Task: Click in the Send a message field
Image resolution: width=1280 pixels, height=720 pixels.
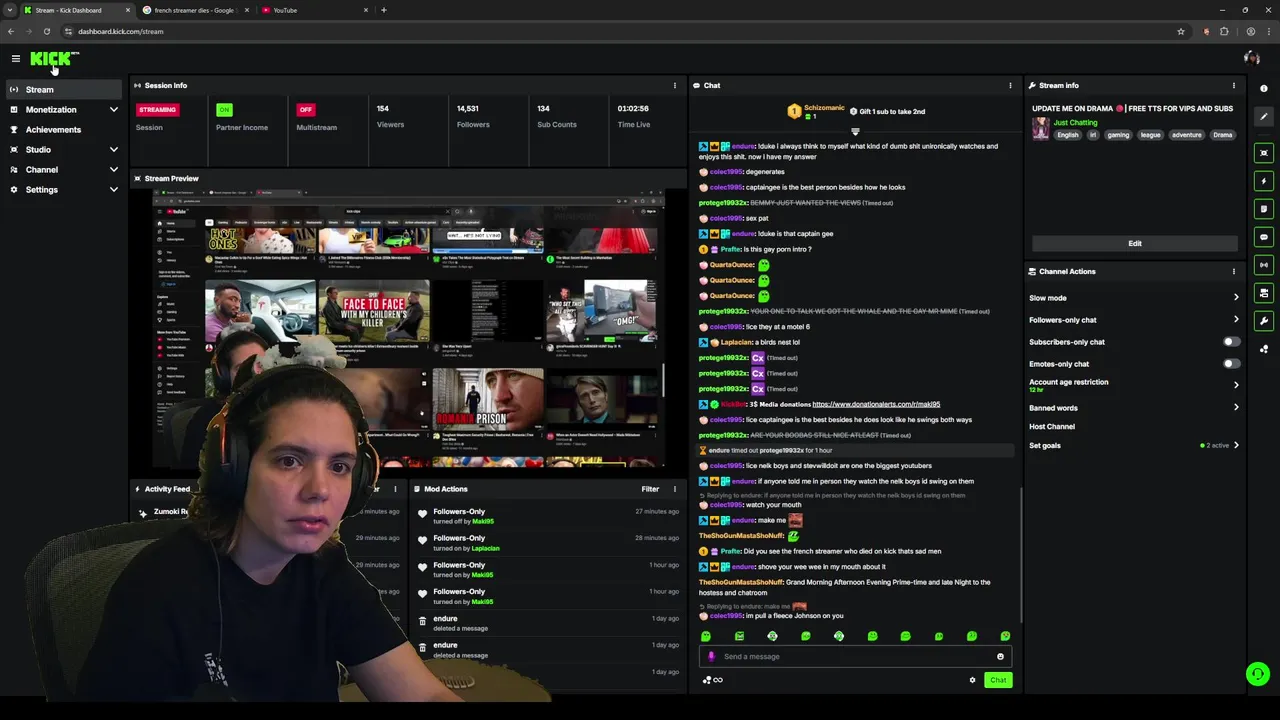Action: click(x=856, y=657)
